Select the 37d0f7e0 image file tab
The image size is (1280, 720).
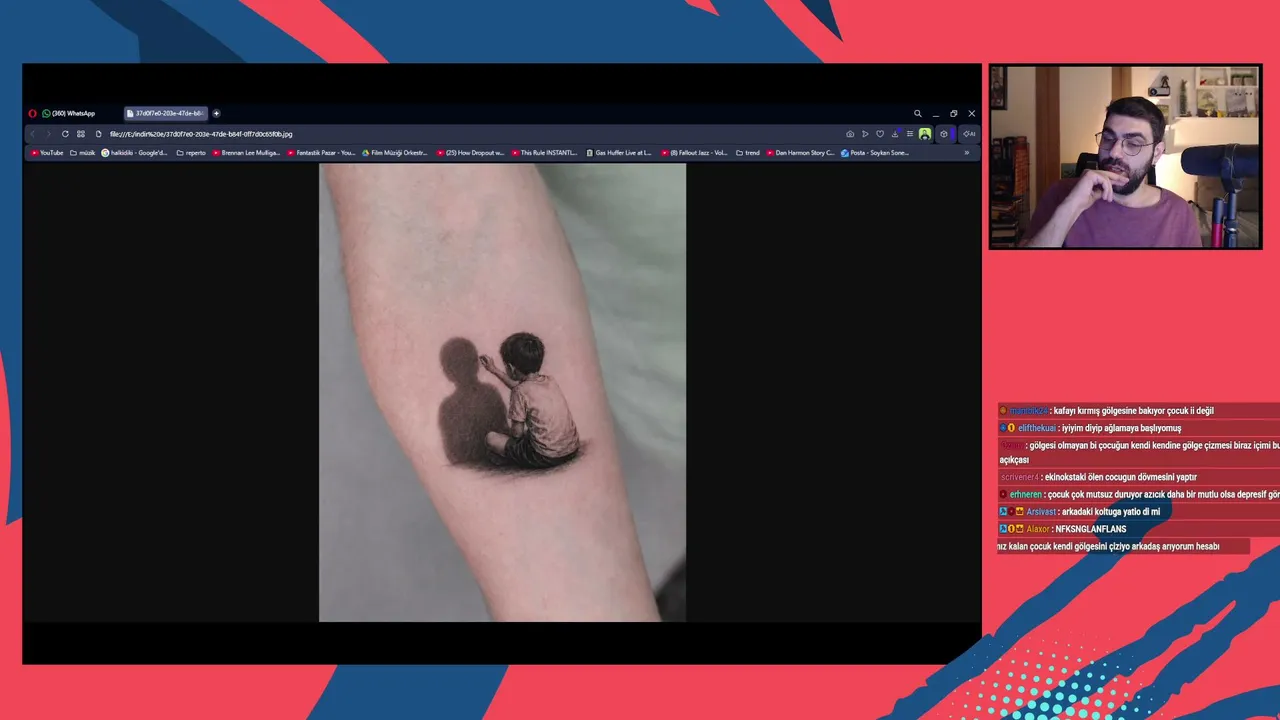[x=165, y=114]
